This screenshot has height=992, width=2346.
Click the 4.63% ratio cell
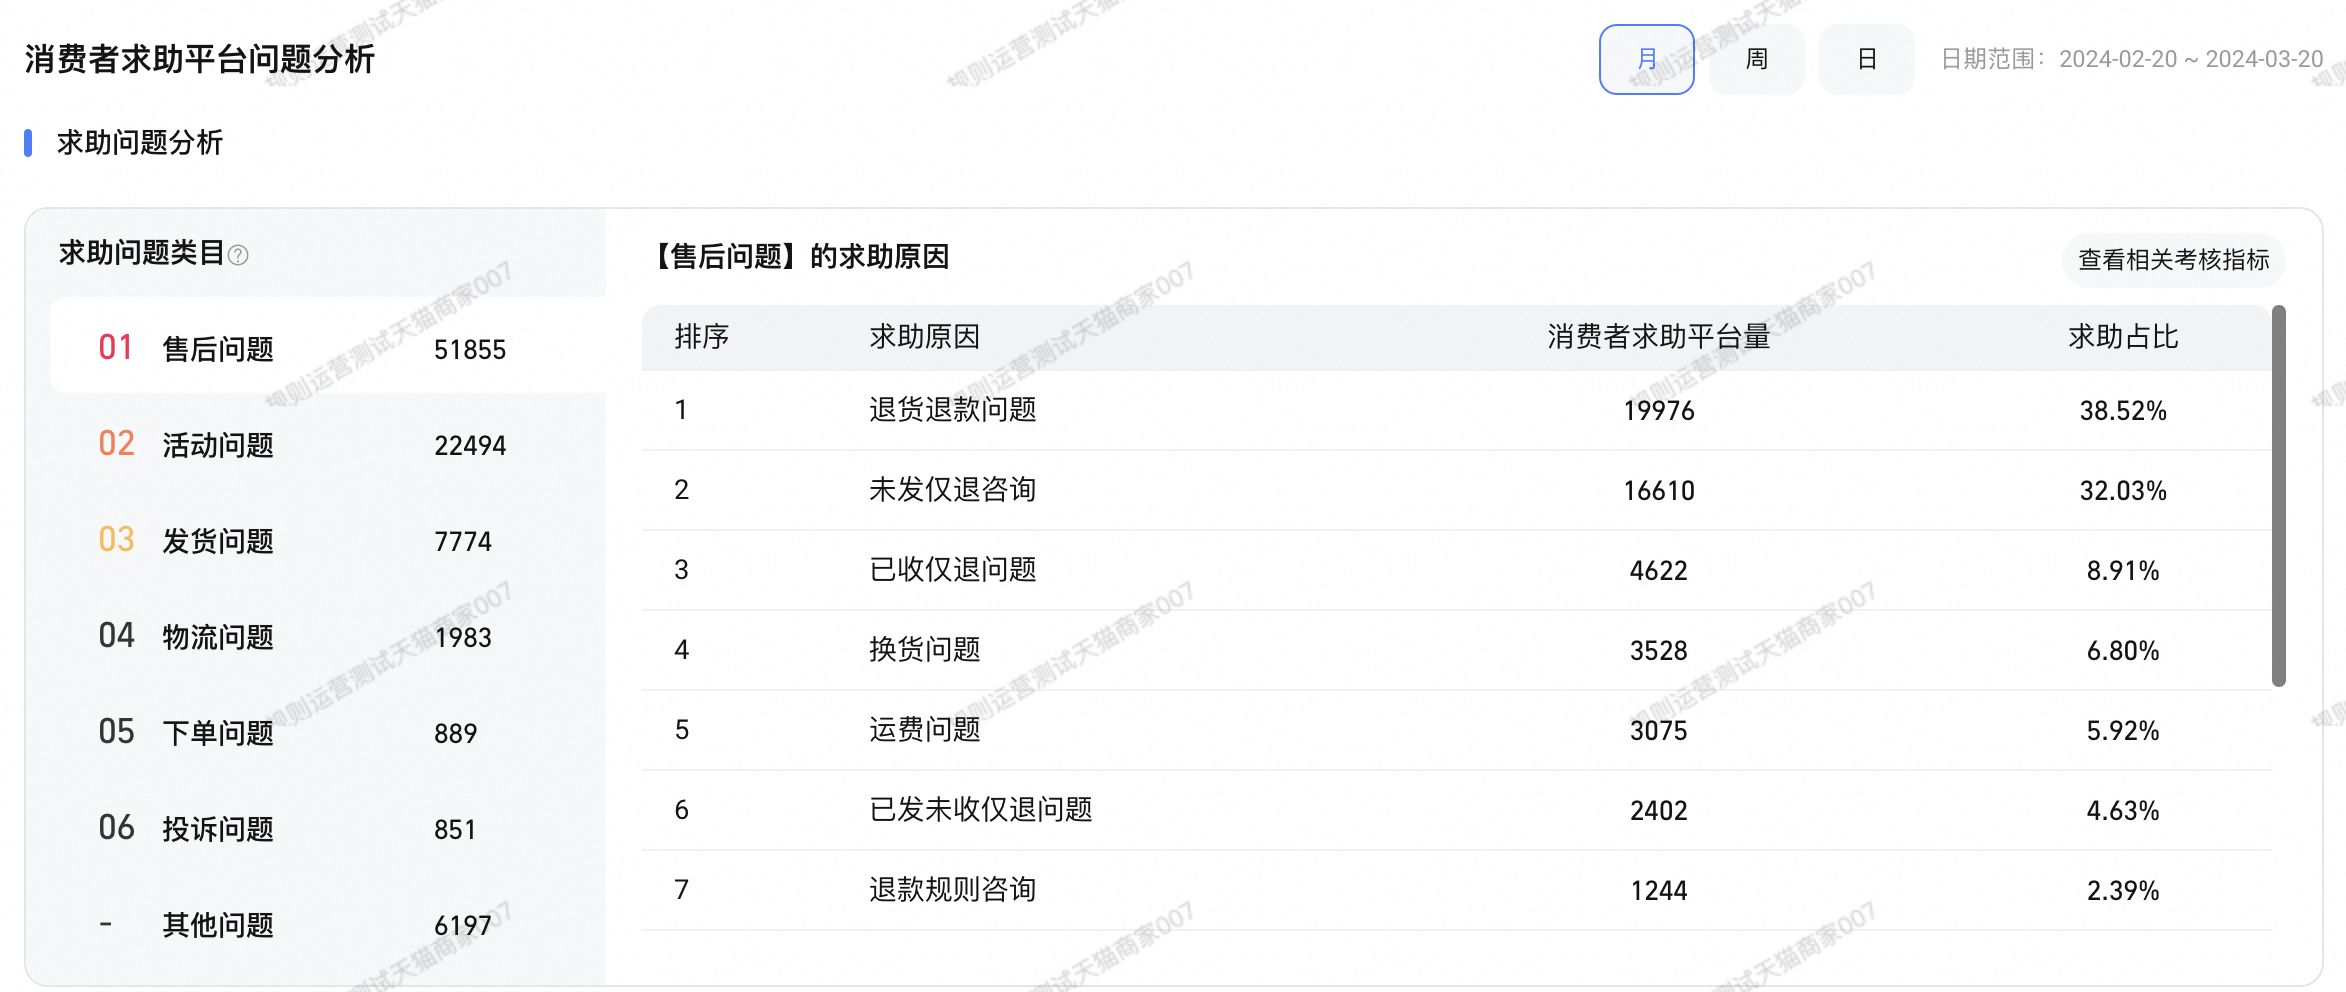point(2123,811)
